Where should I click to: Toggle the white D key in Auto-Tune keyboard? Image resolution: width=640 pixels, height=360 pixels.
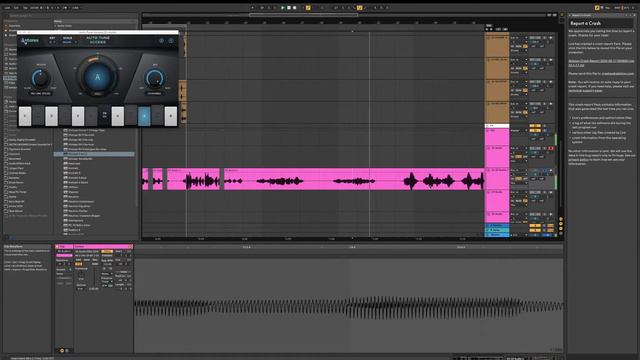pos(51,116)
